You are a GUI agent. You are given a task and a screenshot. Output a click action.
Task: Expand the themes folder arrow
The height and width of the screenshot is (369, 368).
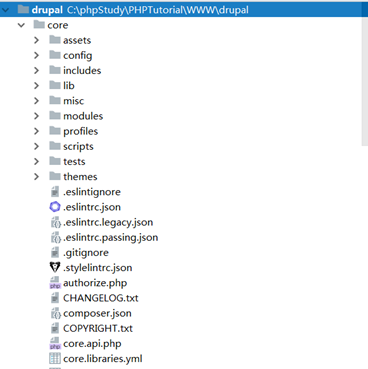[36, 177]
